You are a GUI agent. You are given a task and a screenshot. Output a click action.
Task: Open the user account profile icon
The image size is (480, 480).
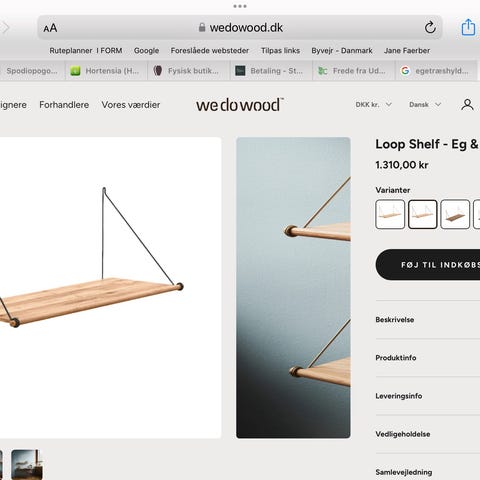(x=467, y=105)
